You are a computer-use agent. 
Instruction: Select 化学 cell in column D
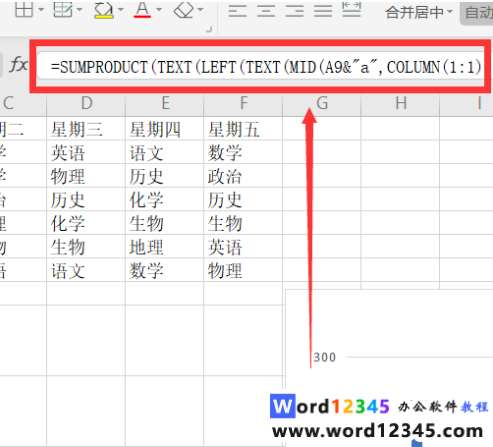(x=86, y=223)
